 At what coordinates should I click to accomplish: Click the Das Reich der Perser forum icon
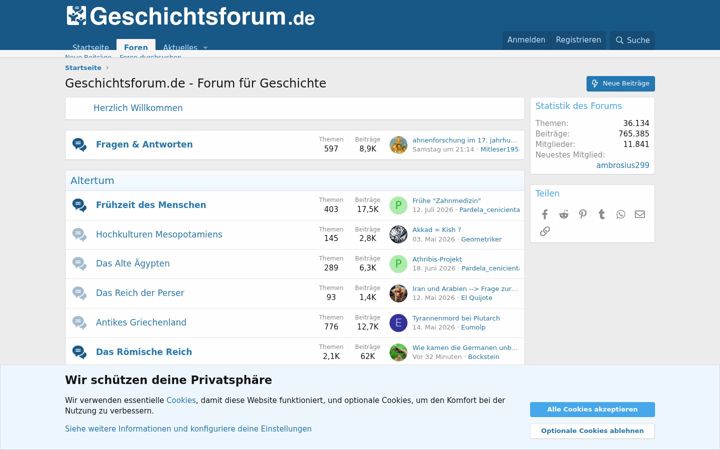(x=79, y=293)
